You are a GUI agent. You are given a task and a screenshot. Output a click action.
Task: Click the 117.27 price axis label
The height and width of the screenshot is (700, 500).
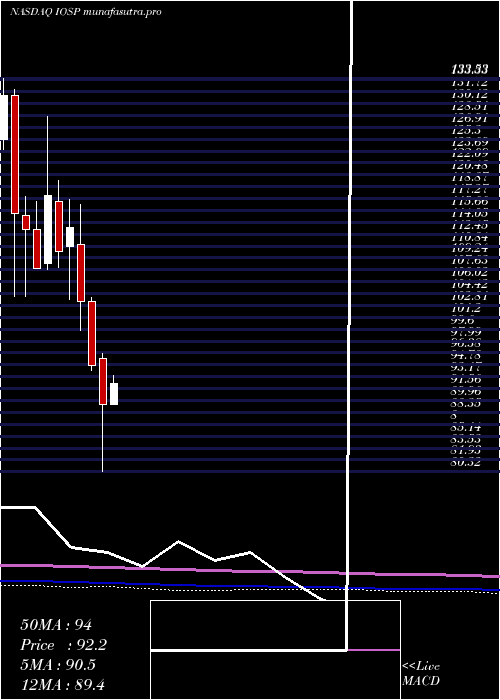pos(470,190)
